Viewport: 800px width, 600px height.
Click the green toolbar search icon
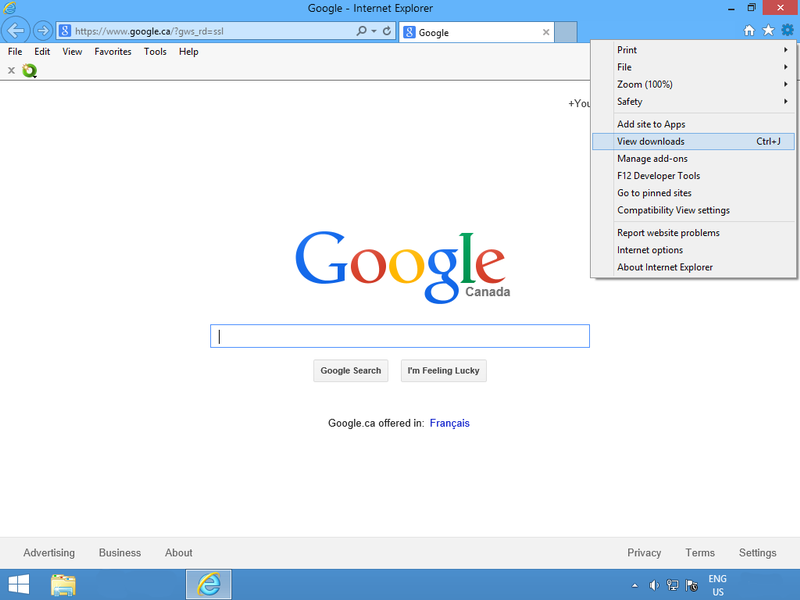click(30, 70)
